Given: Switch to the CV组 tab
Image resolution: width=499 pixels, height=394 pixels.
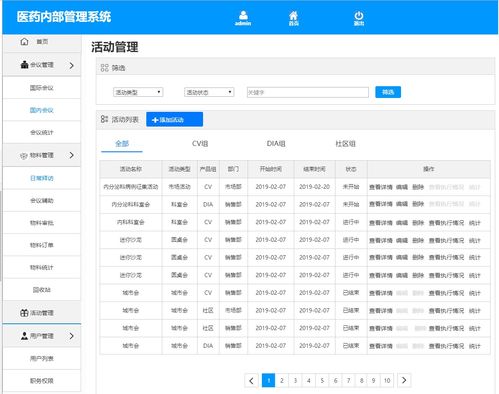Looking at the screenshot, I should click(200, 144).
